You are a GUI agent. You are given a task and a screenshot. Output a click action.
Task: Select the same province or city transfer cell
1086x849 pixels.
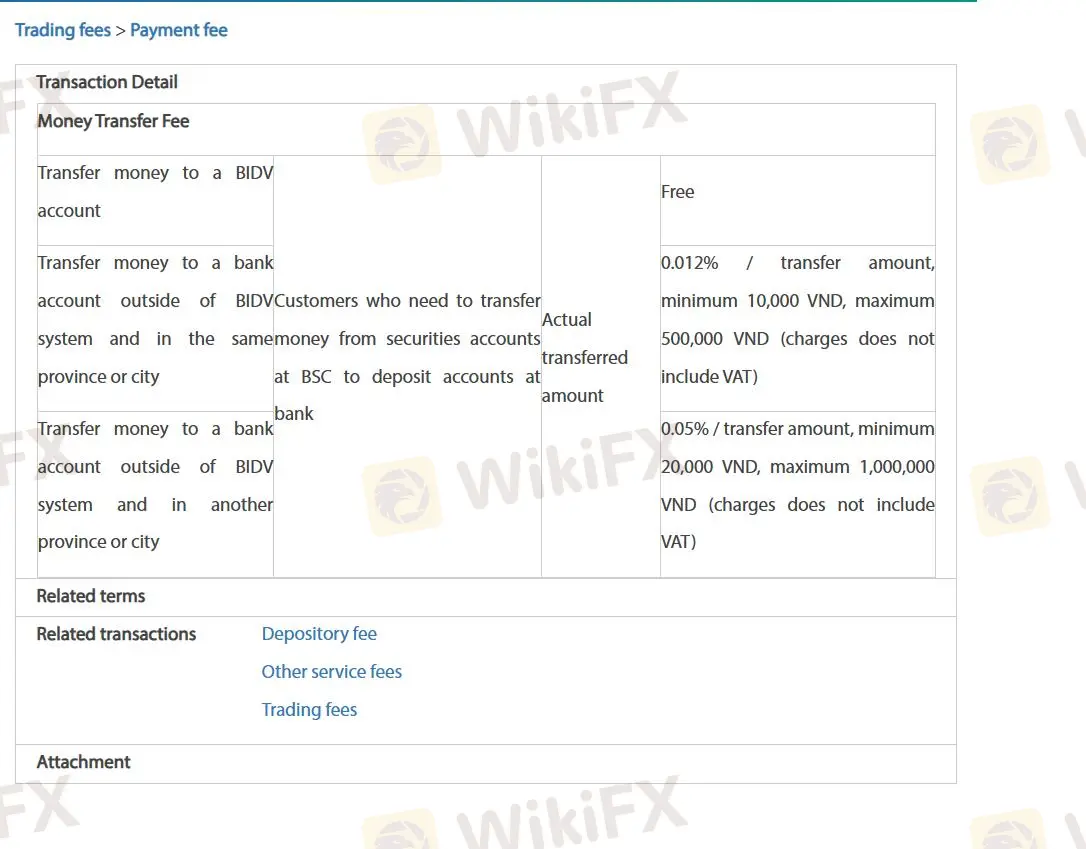(x=155, y=320)
